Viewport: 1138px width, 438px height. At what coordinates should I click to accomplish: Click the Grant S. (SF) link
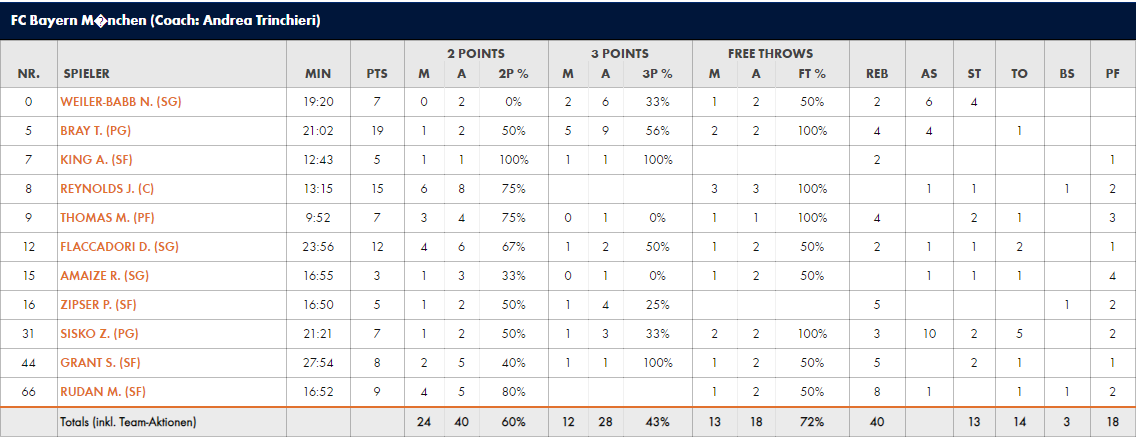100,362
